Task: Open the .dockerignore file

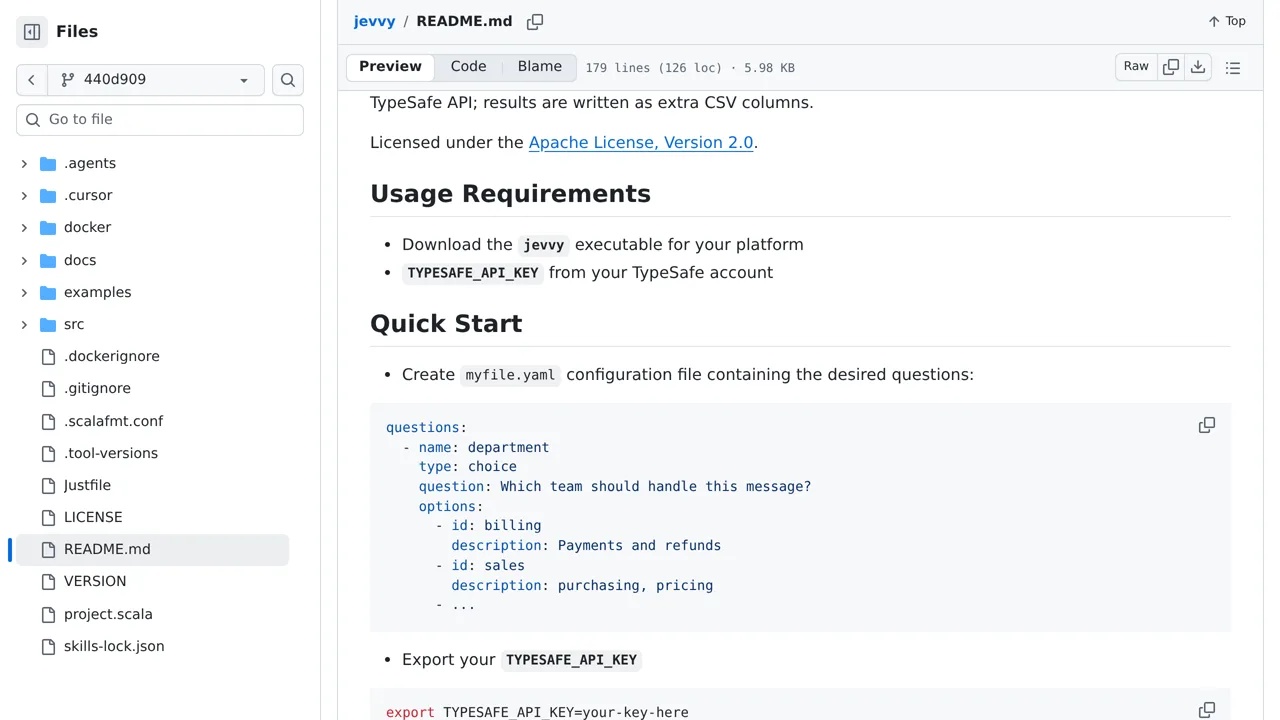Action: click(x=112, y=357)
